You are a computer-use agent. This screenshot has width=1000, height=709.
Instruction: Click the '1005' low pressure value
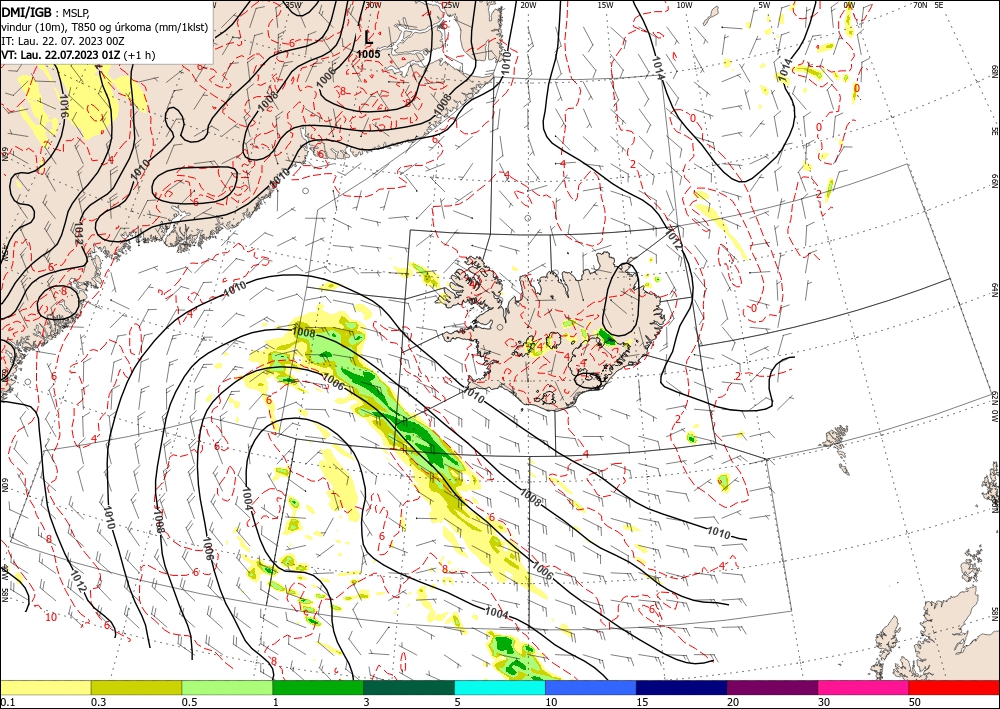tap(368, 54)
